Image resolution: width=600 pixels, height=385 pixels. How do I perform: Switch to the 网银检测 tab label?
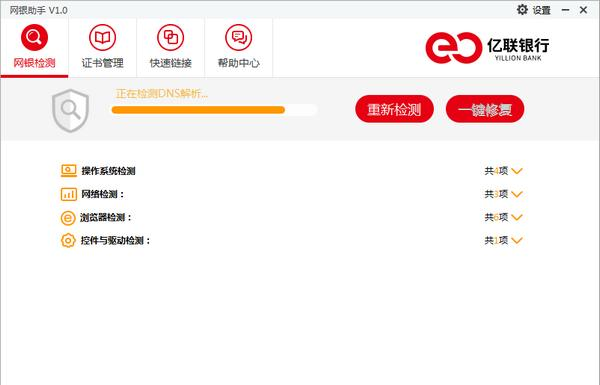coord(34,63)
